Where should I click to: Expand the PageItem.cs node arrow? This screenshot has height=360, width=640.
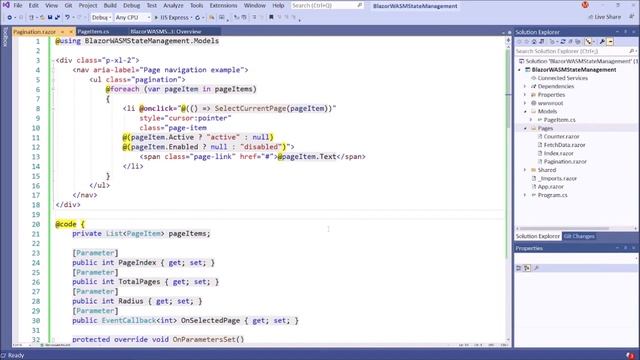point(531,120)
